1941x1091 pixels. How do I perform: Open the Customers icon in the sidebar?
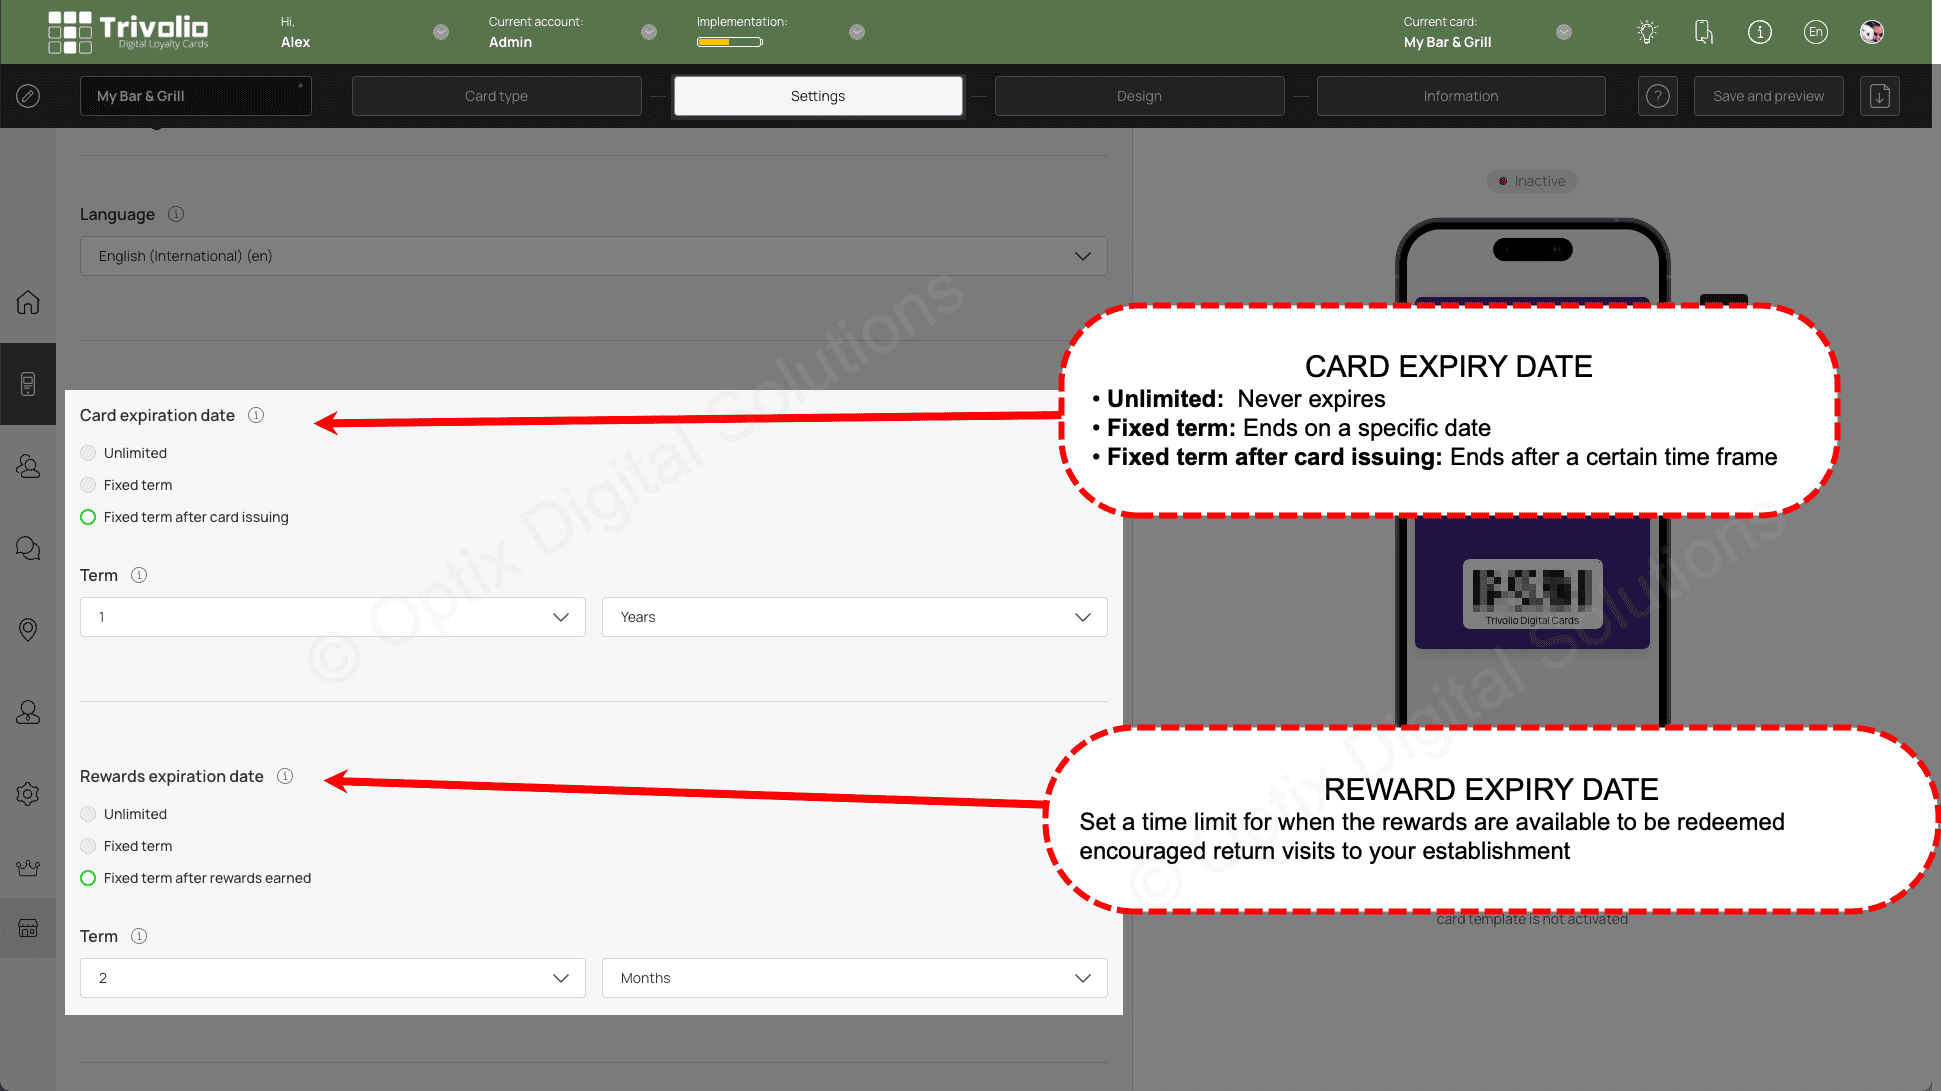pyautogui.click(x=28, y=466)
